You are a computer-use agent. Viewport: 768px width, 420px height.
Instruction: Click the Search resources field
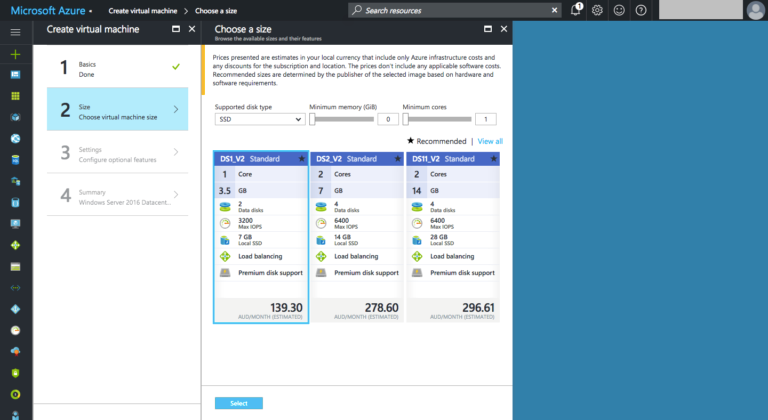click(x=454, y=10)
